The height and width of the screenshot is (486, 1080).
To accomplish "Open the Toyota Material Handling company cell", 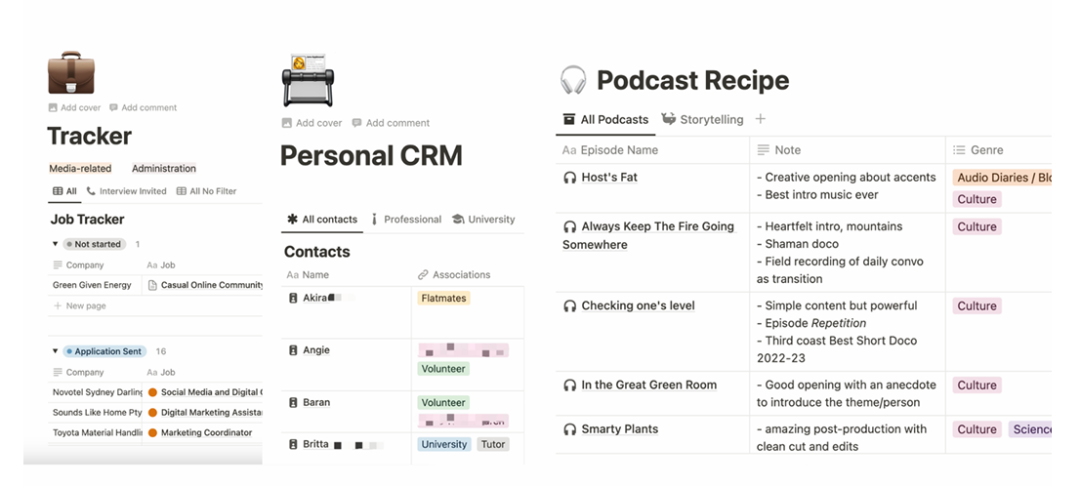I will tap(97, 433).
